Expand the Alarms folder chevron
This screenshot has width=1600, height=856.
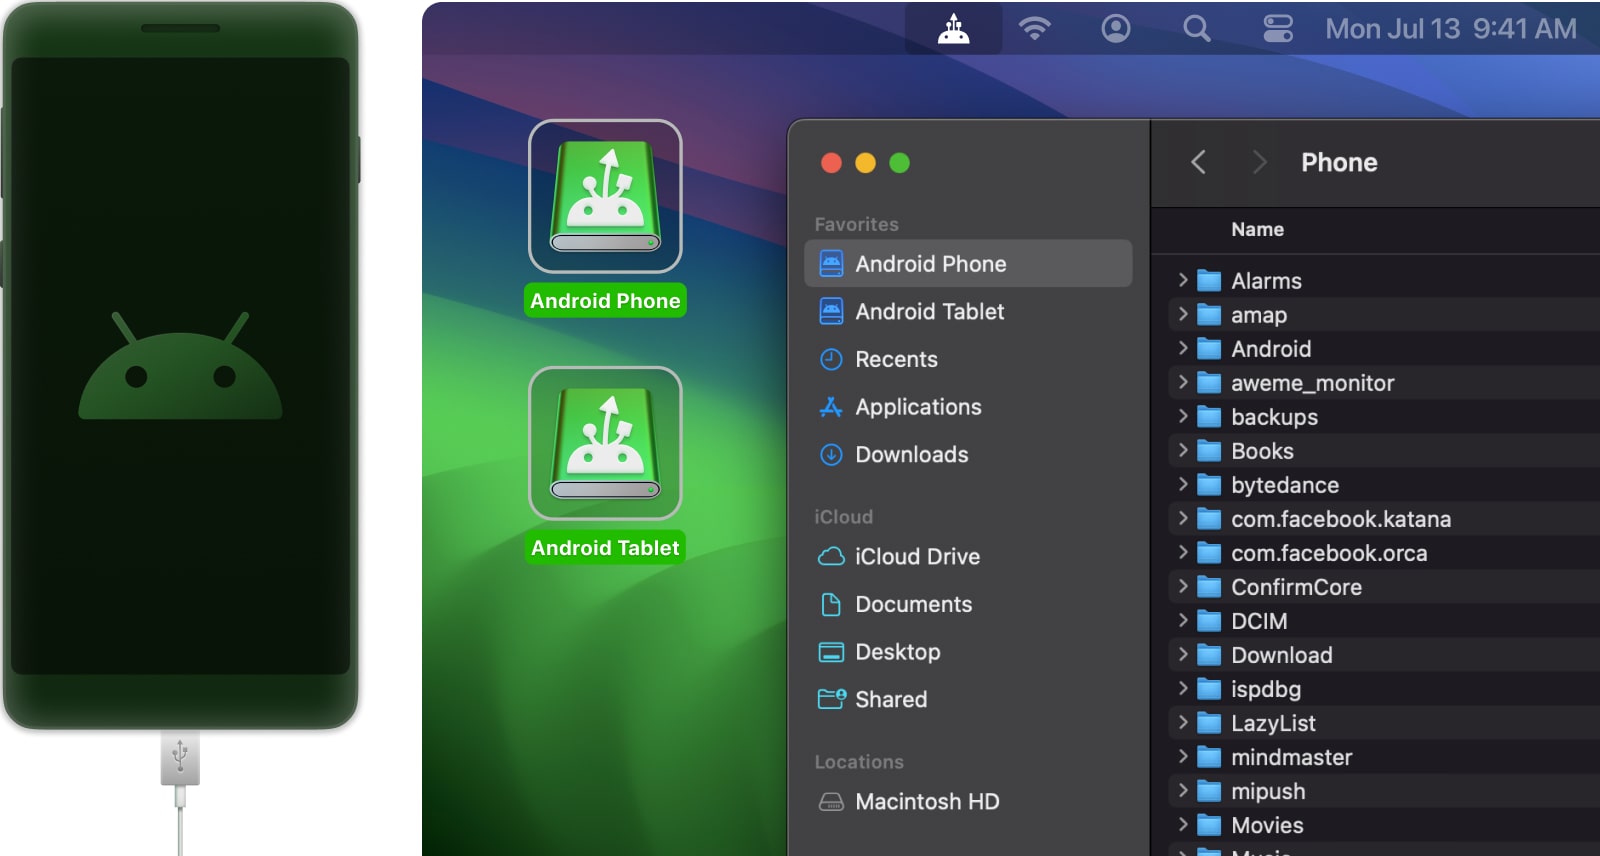[x=1183, y=280]
